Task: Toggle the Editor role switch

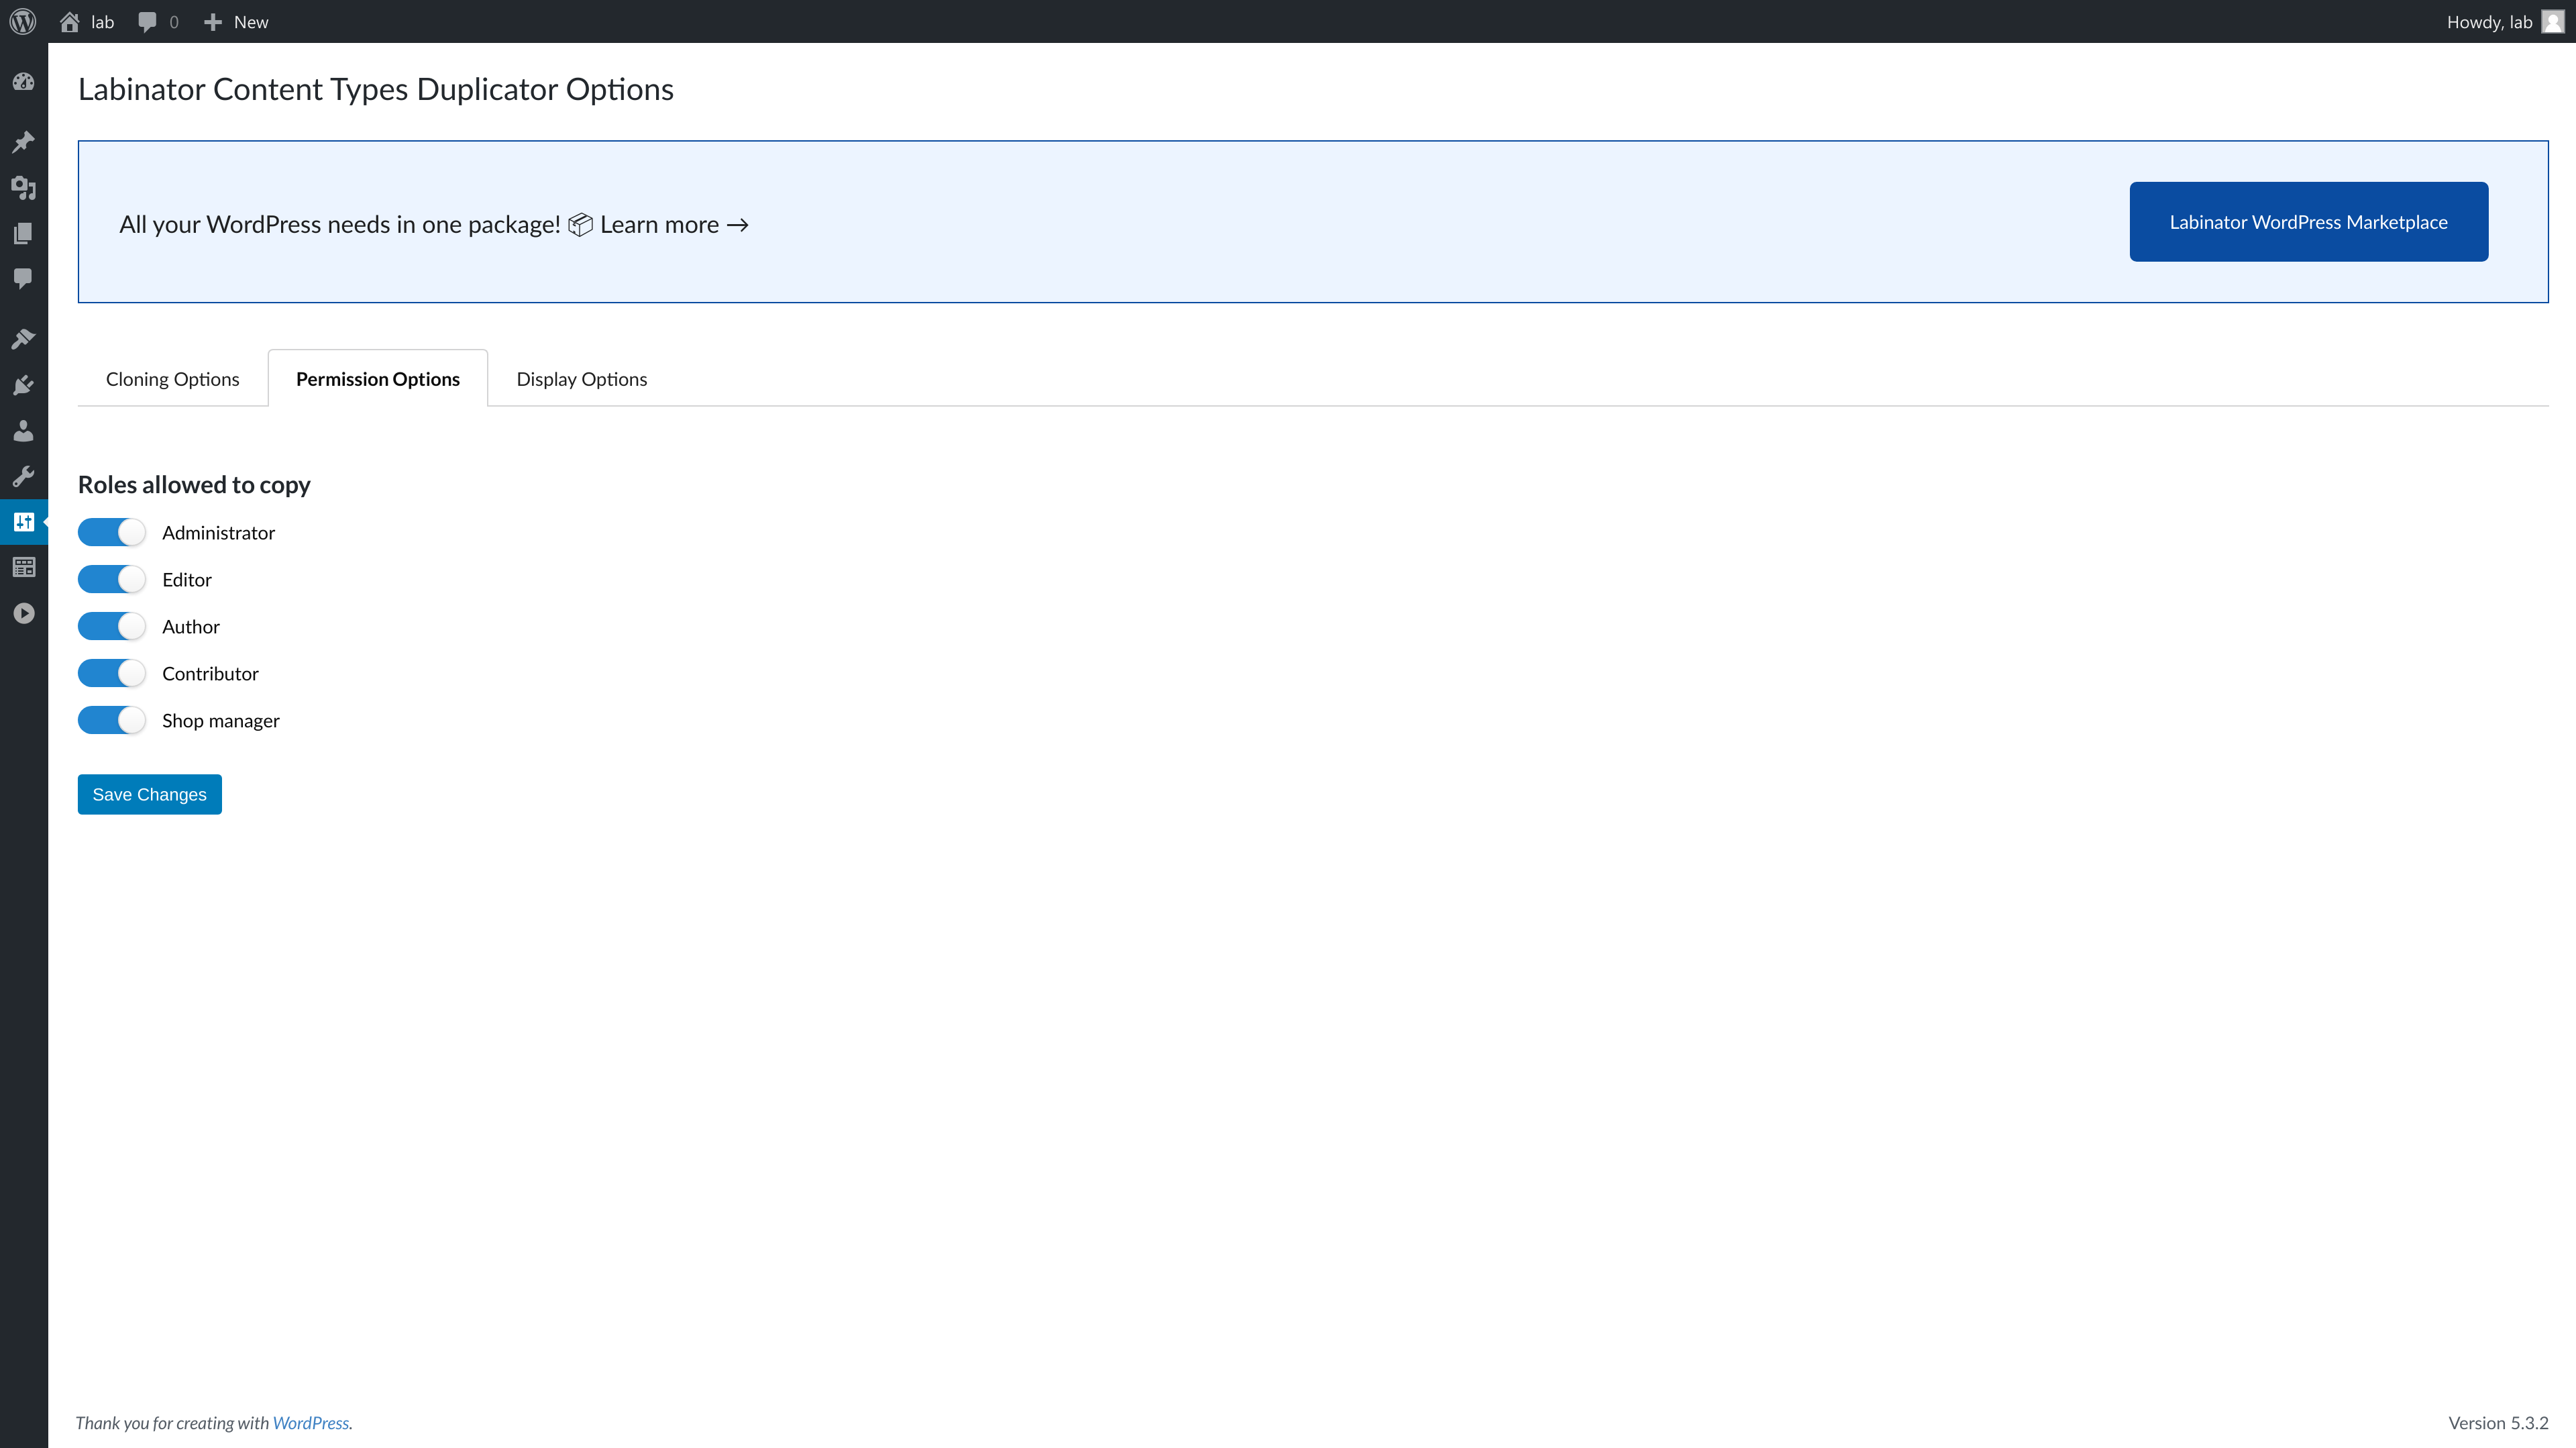Action: point(112,579)
